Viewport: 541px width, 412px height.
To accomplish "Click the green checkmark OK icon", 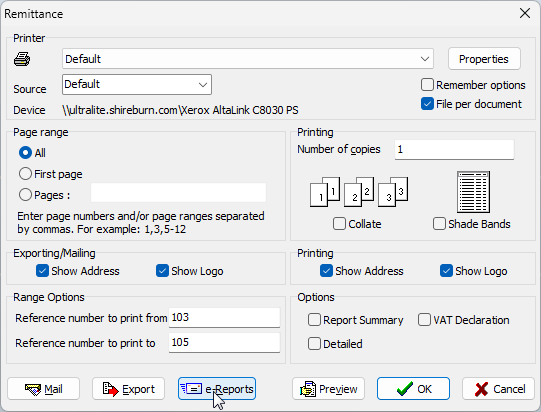I will click(405, 389).
